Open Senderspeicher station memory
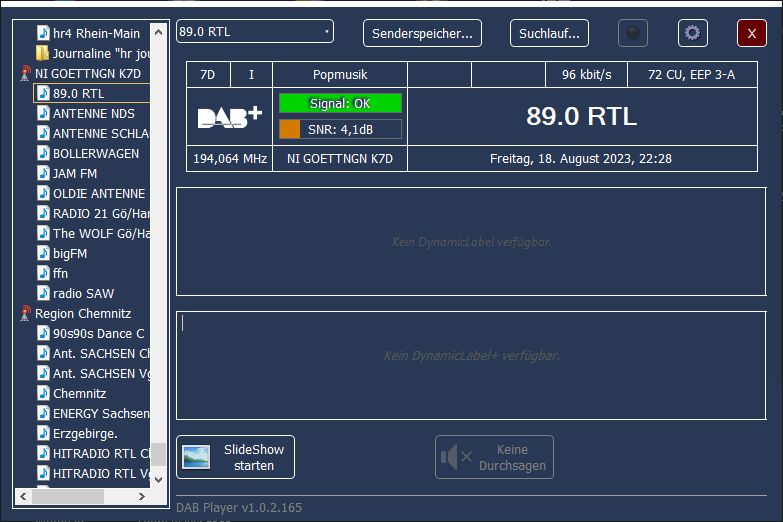This screenshot has width=783, height=522. [422, 33]
